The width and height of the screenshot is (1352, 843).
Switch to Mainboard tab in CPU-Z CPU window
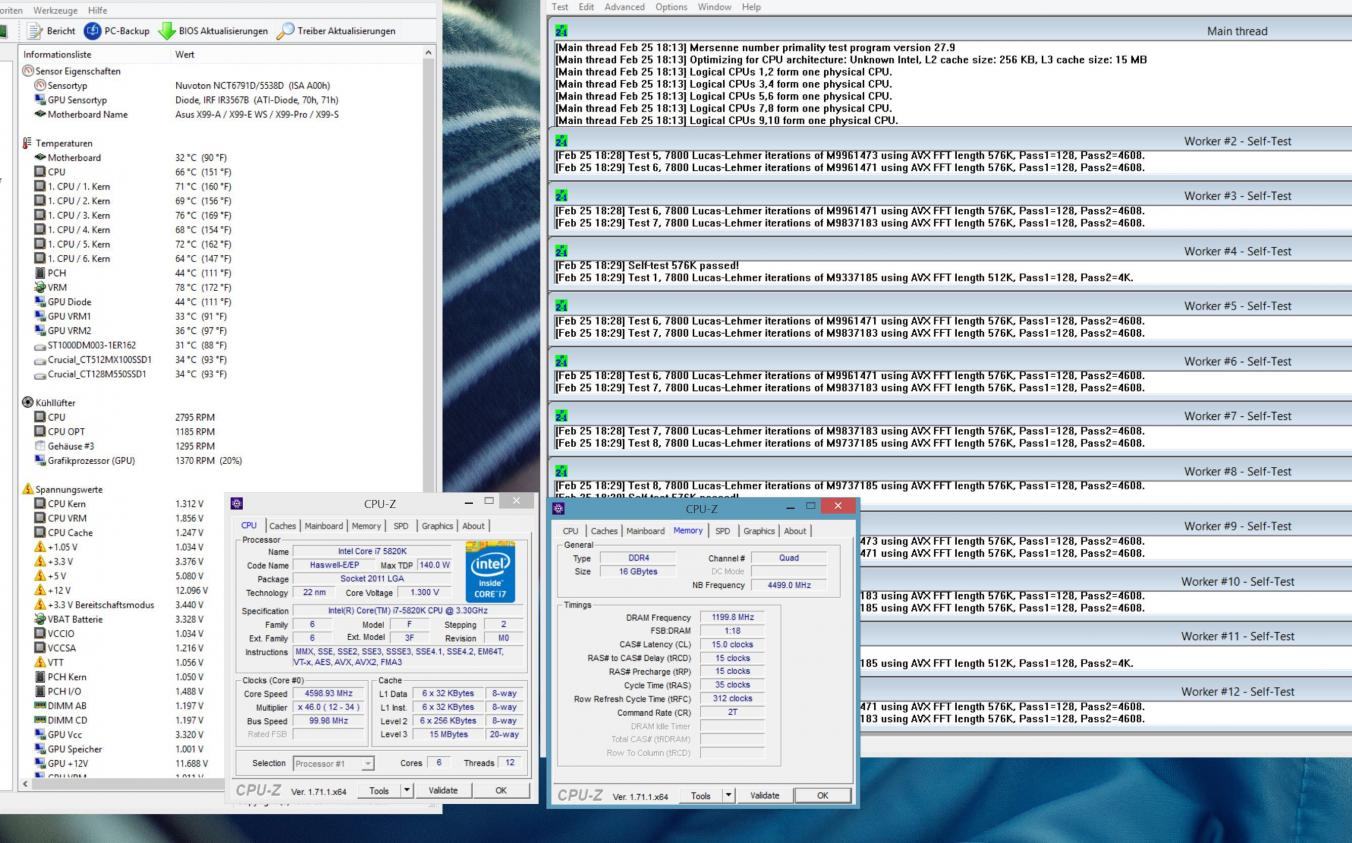click(x=323, y=526)
